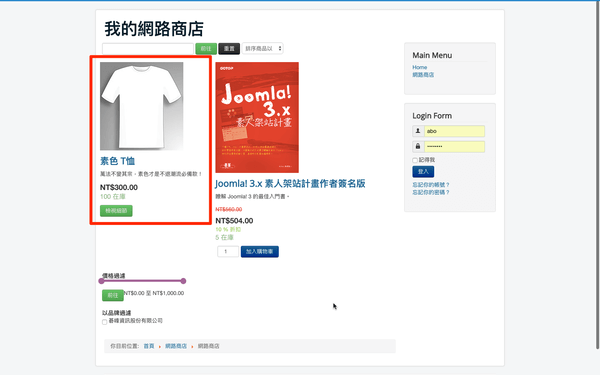Click the username field containing abo
Viewport: 600px width, 375px height.
coord(454,131)
